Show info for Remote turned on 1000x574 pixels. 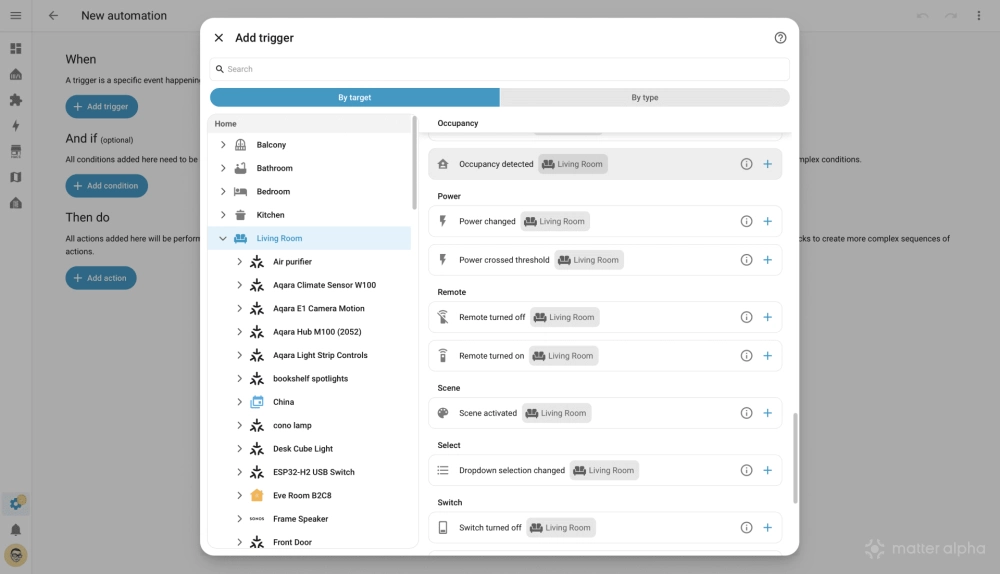click(x=746, y=356)
